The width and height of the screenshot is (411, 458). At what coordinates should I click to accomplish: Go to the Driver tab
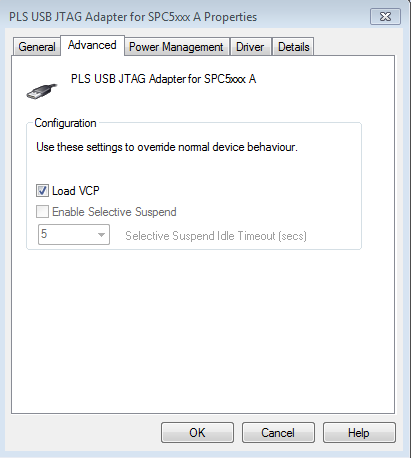250,47
